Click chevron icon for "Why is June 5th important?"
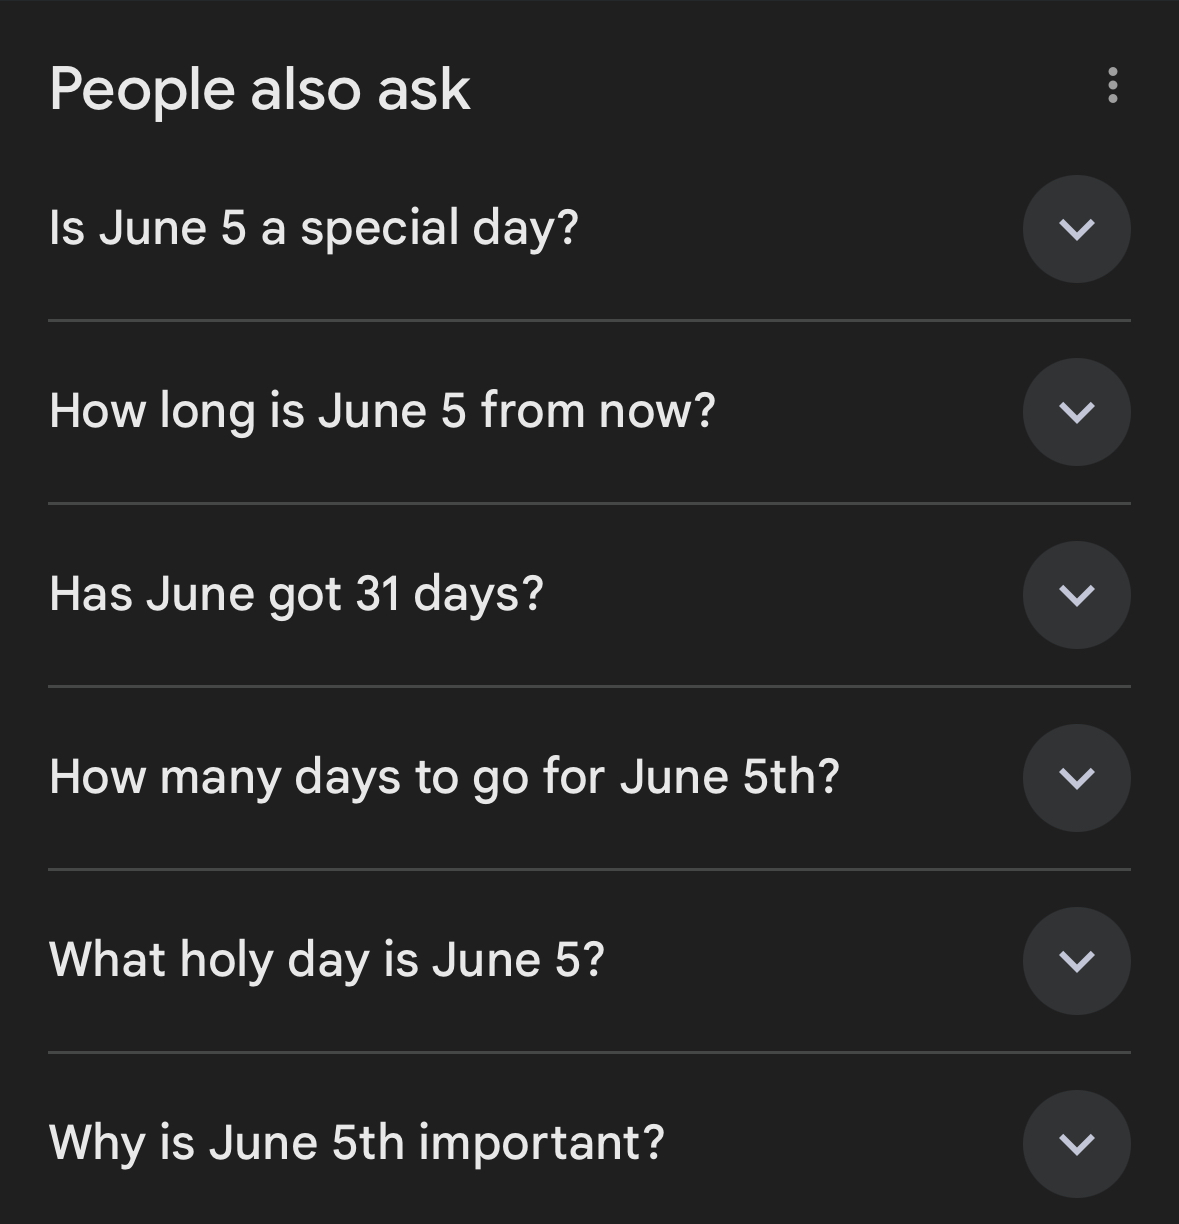Viewport: 1179px width, 1224px height. click(1076, 1144)
